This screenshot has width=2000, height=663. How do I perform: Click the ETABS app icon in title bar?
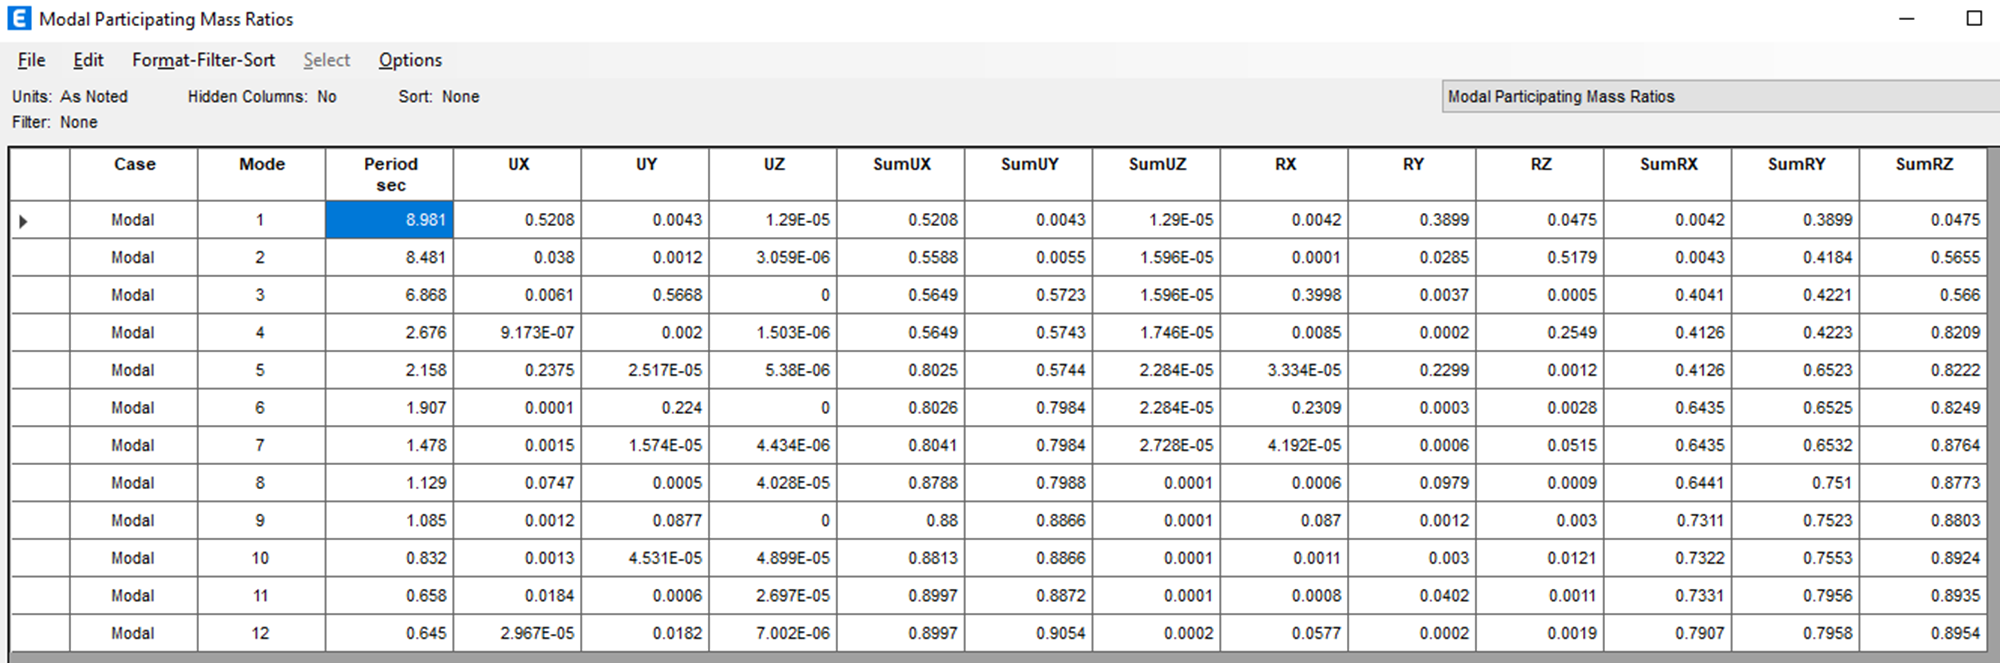tap(19, 18)
